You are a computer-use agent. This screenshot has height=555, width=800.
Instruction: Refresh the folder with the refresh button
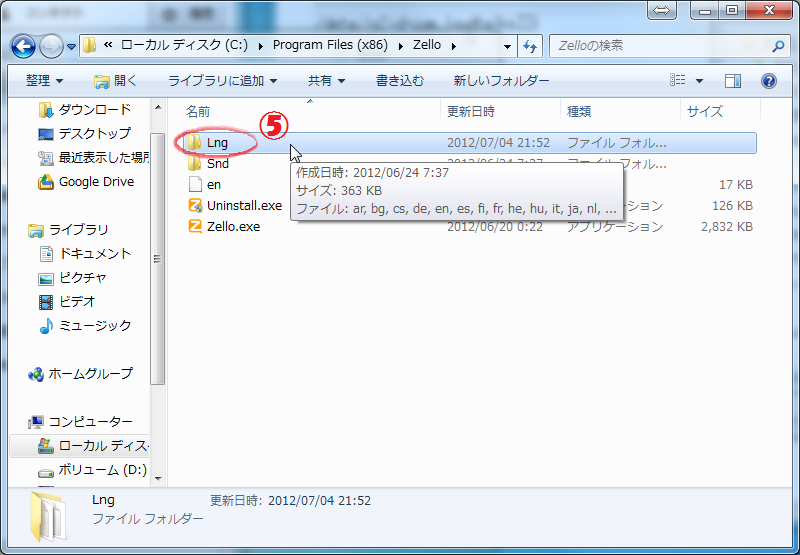(530, 46)
